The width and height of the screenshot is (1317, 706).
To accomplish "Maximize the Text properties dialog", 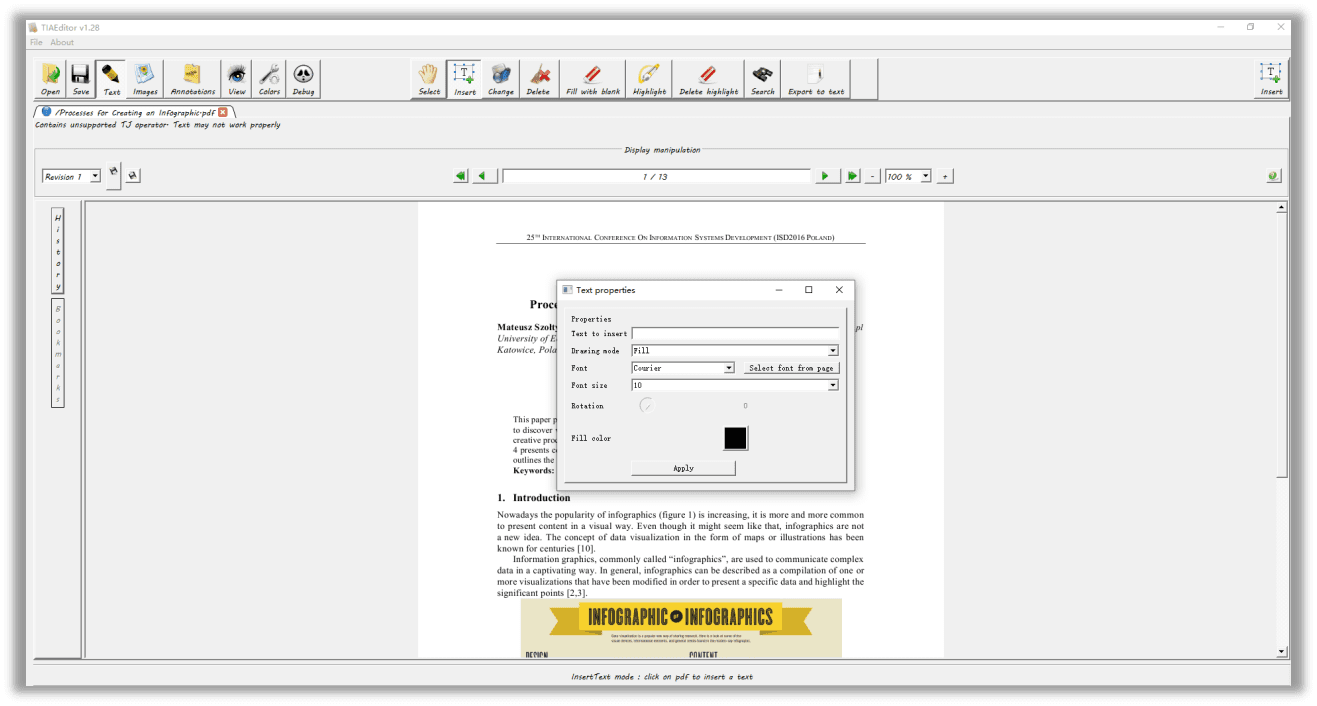I will click(x=809, y=290).
